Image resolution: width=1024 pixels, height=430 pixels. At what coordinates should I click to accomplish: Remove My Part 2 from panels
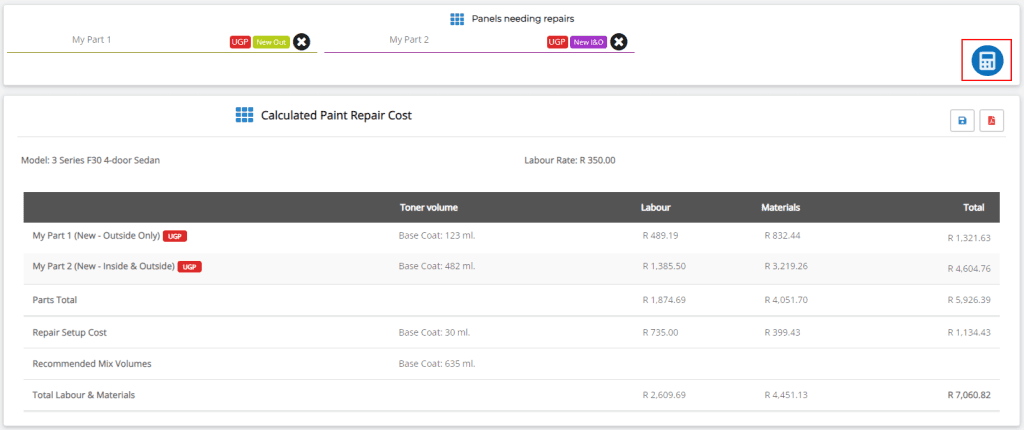click(x=619, y=42)
